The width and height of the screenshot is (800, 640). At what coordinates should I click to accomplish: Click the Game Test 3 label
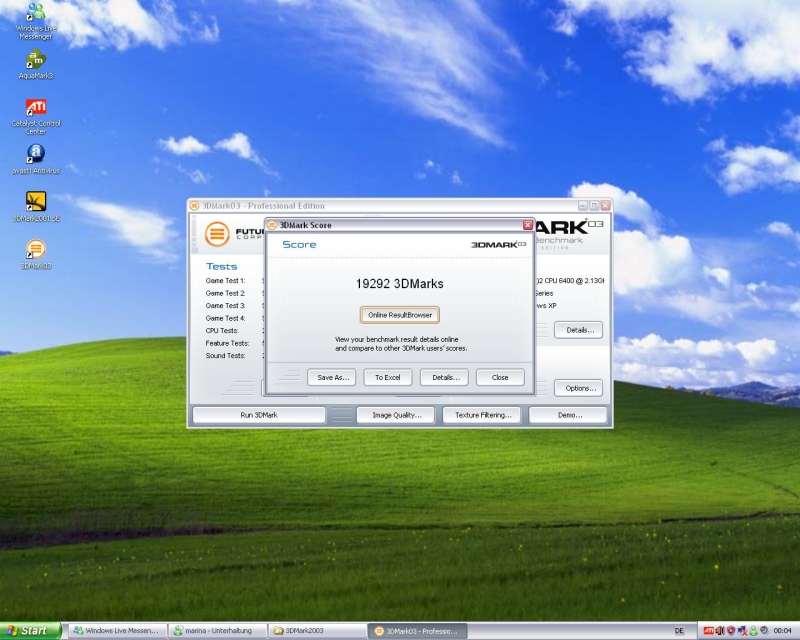click(225, 305)
